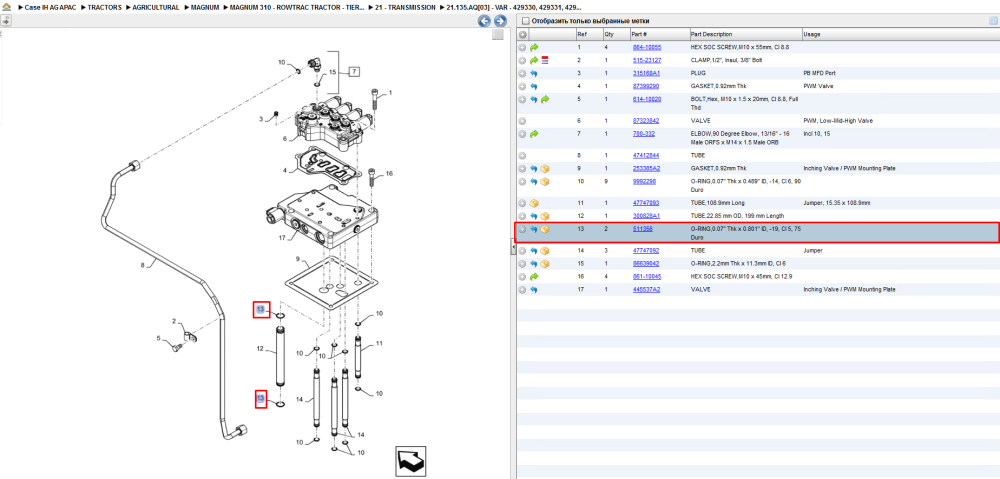The width and height of the screenshot is (1000, 479).
Task: Open part number link 515-23127
Action: (x=647, y=60)
